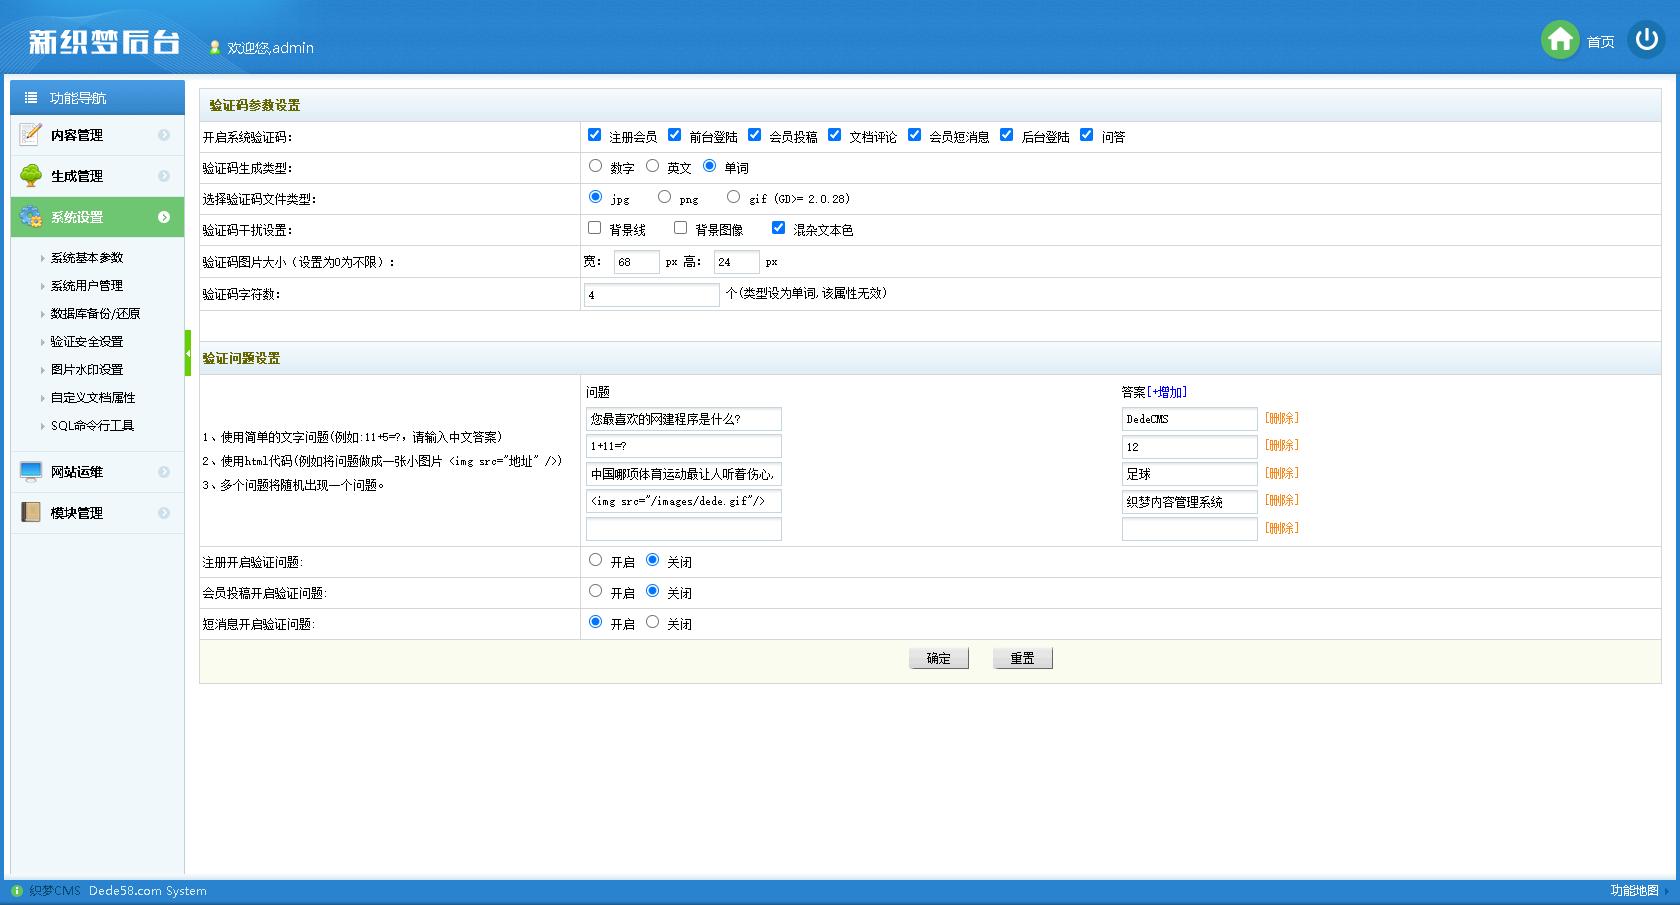Open the 系统用户管理 menu item

87,285
